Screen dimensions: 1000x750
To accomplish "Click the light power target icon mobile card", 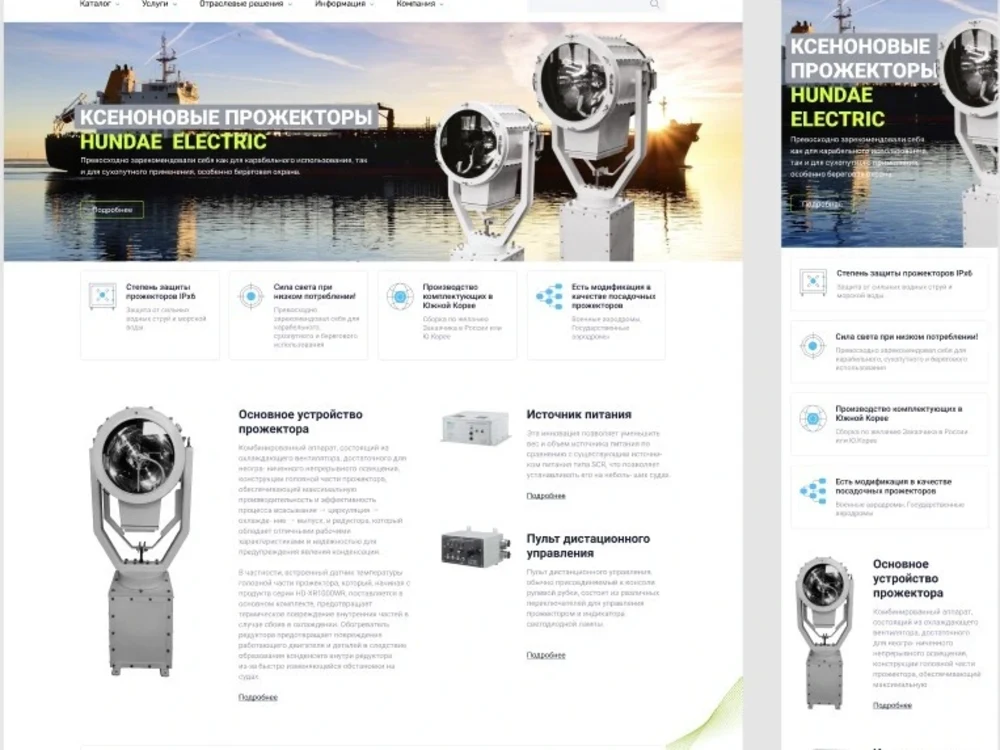I will click(813, 346).
